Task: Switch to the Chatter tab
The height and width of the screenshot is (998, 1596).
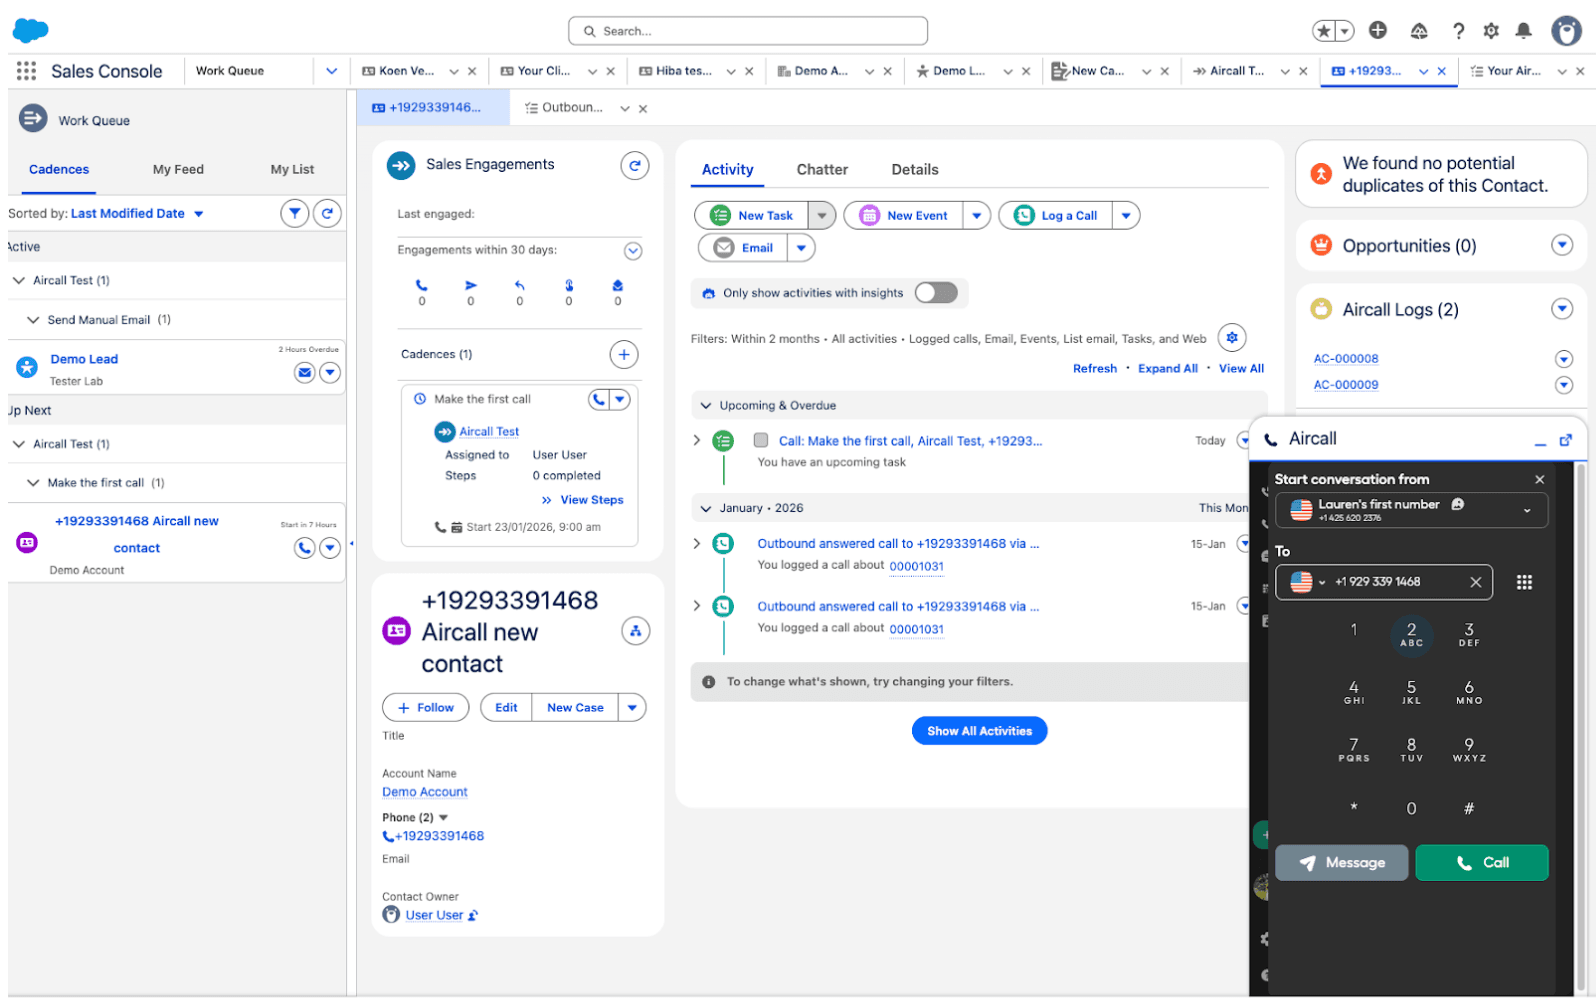Action: pyautogui.click(x=821, y=170)
